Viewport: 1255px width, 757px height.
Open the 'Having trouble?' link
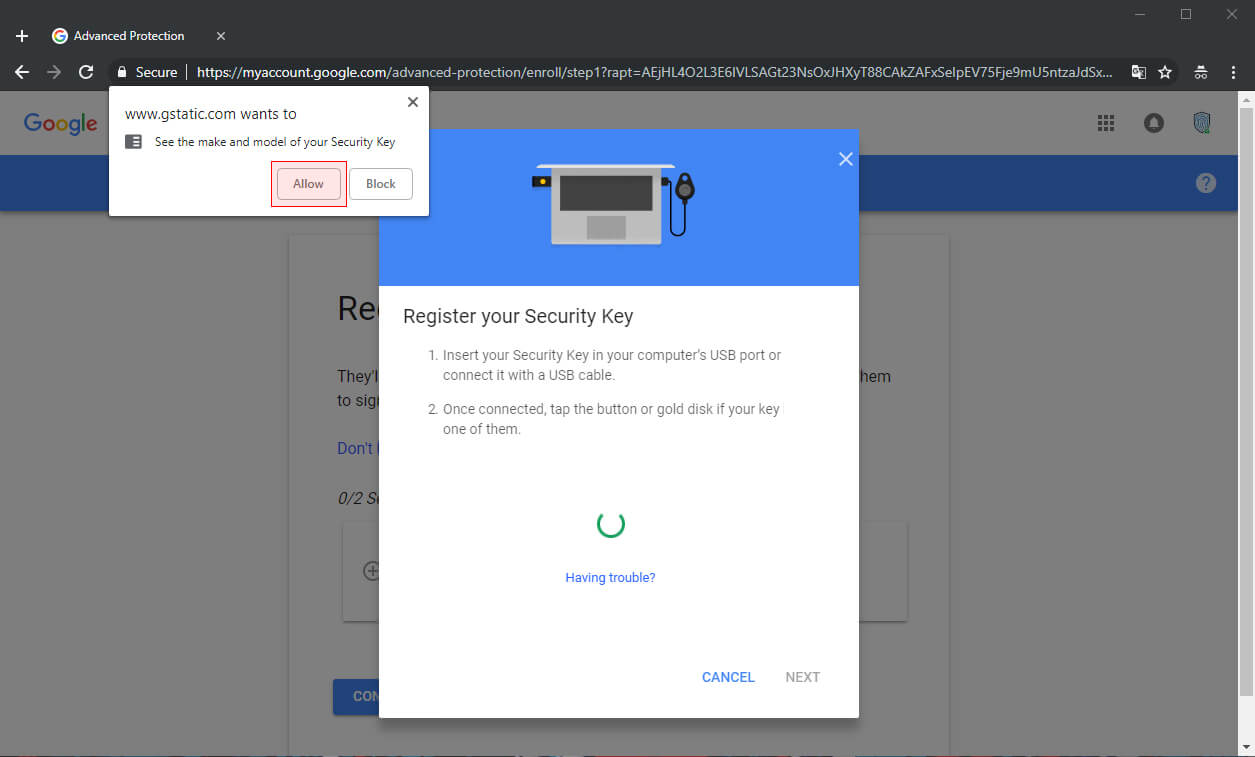click(x=610, y=577)
